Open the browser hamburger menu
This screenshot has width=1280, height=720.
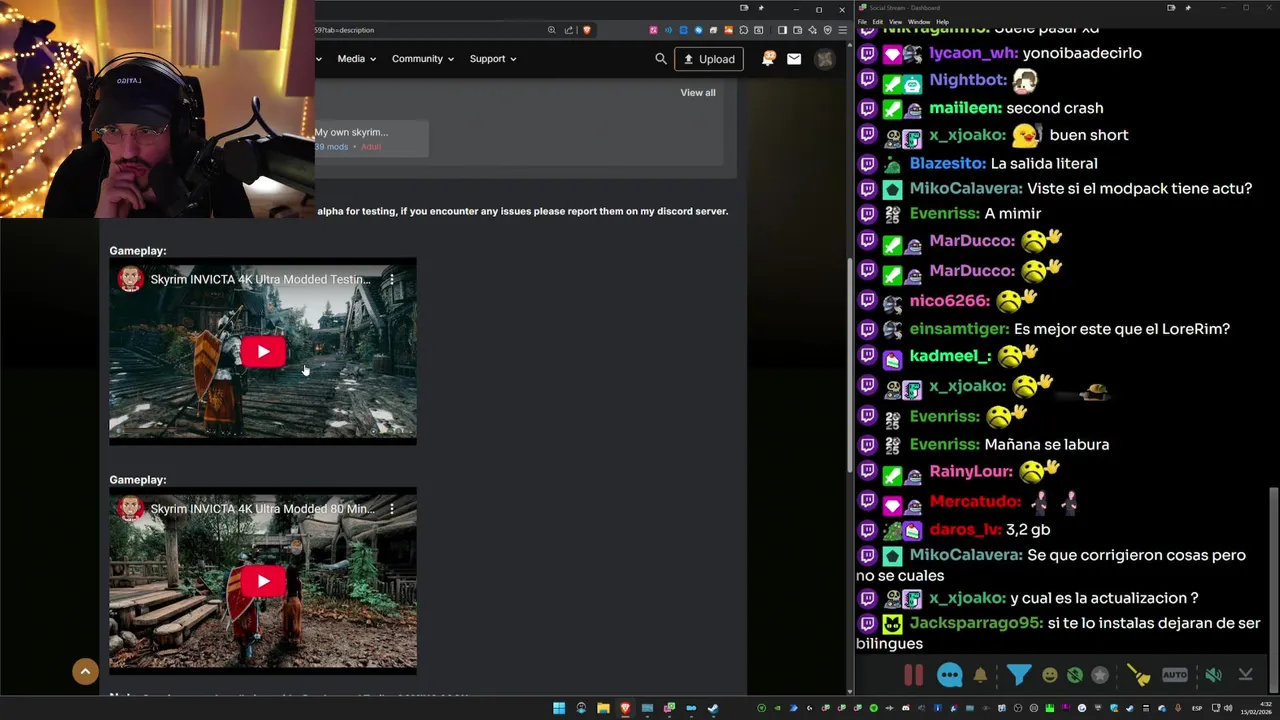[842, 30]
